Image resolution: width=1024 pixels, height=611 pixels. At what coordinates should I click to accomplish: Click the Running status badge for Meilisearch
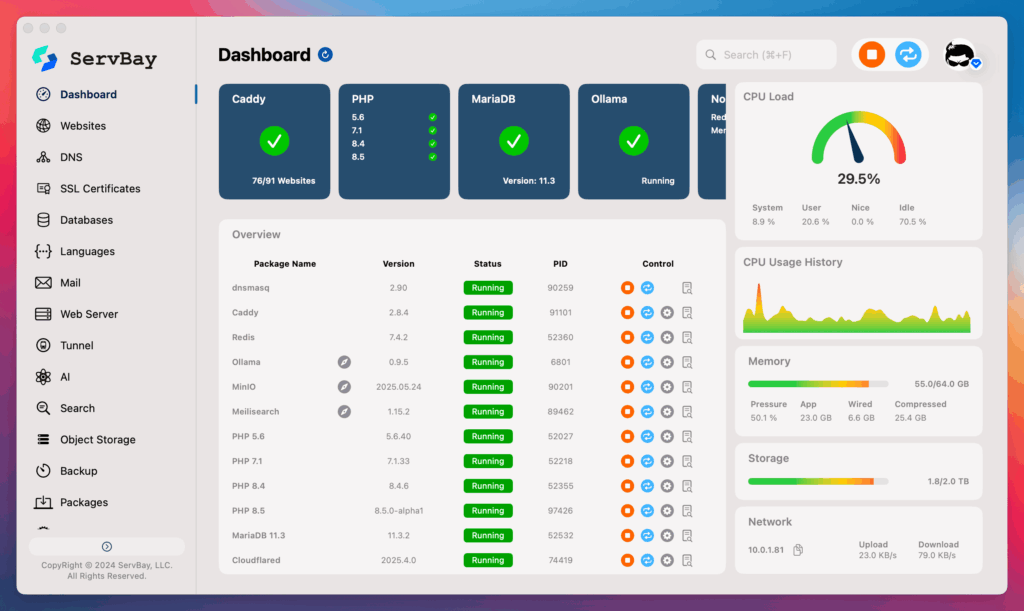coord(488,412)
